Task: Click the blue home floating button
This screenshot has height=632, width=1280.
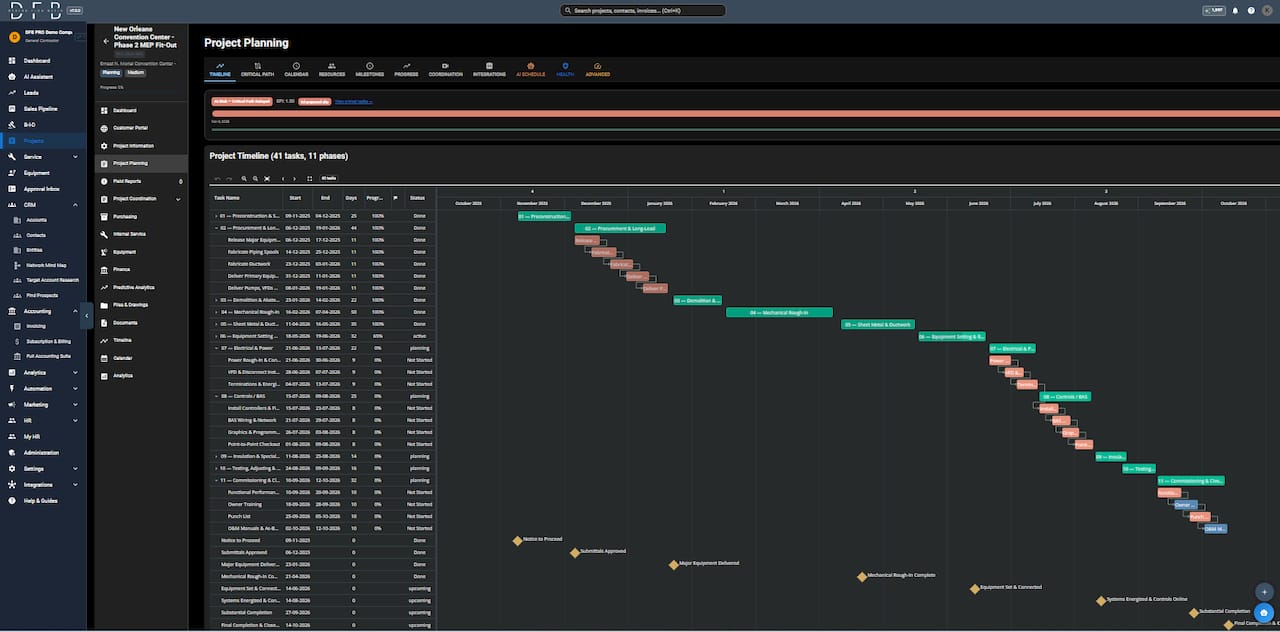Action: click(1264, 612)
